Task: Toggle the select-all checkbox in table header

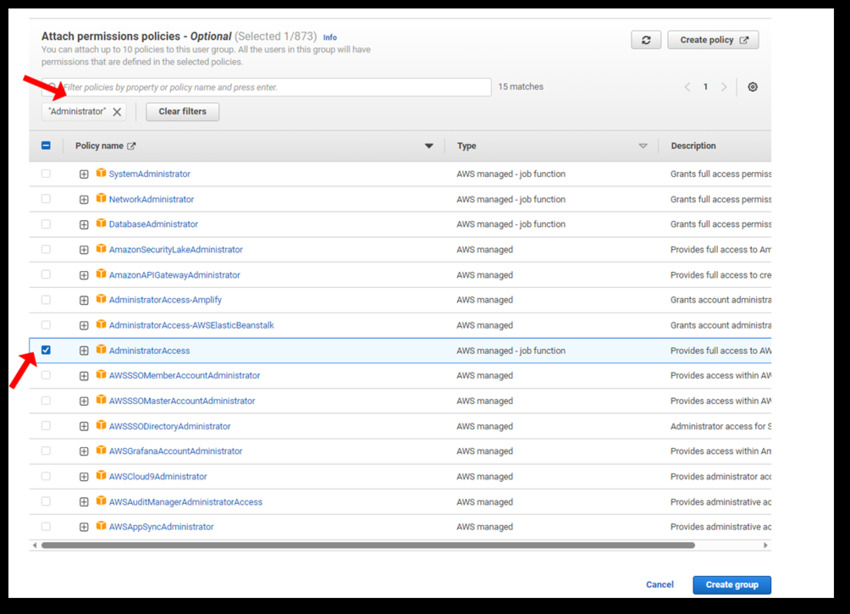Action: [x=46, y=146]
